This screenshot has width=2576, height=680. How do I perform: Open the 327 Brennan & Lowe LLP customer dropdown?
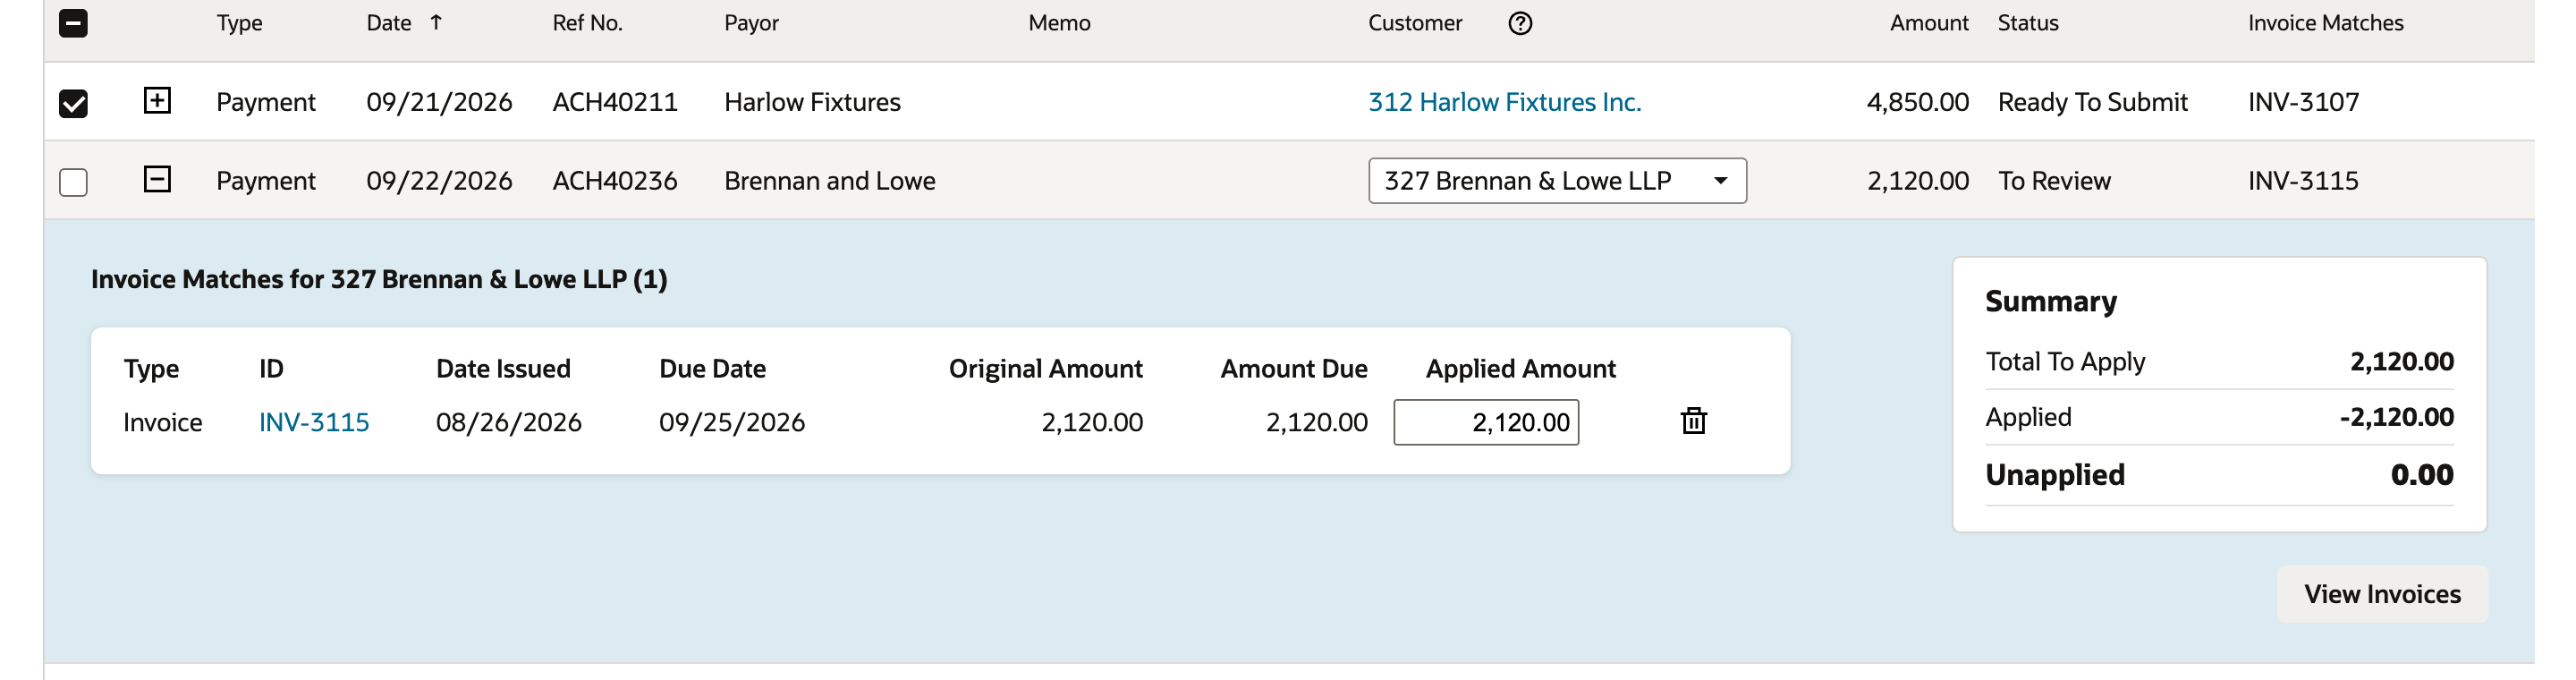point(1557,181)
